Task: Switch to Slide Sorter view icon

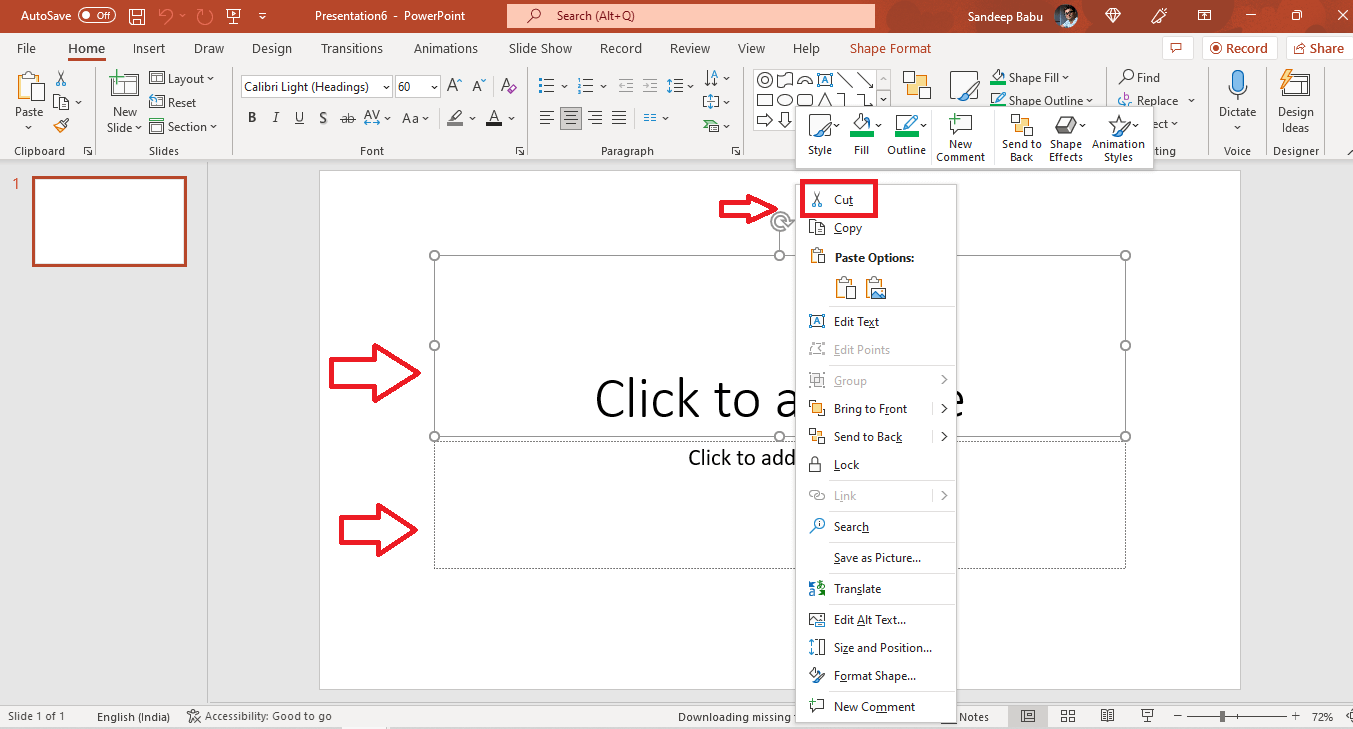Action: tap(1068, 716)
